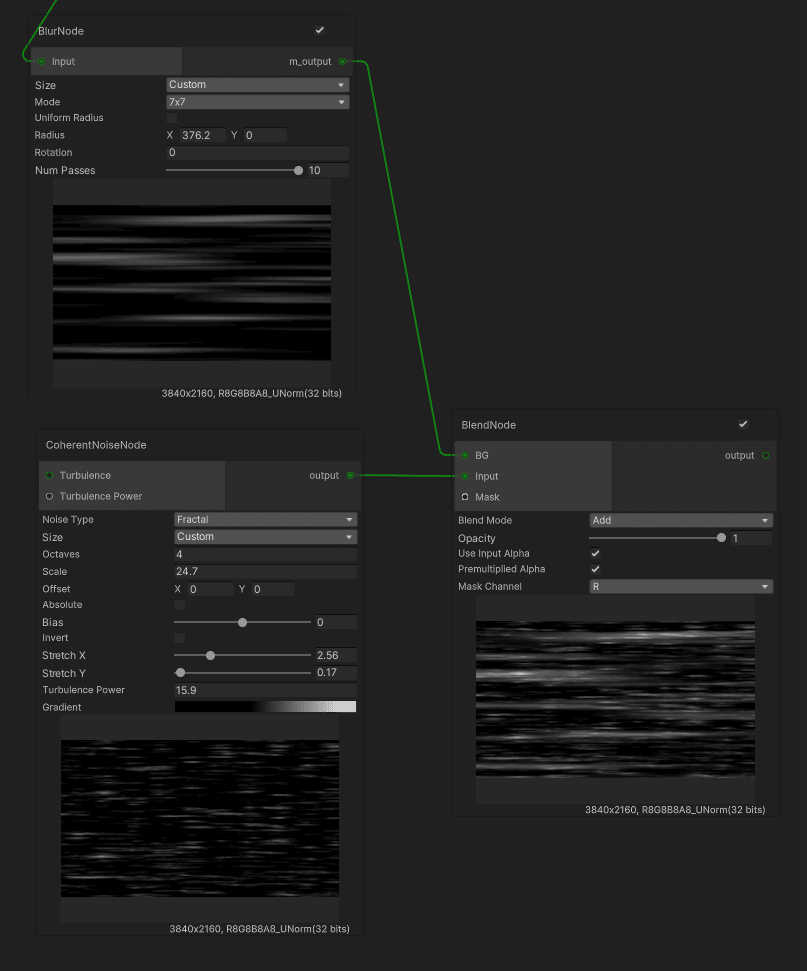The height and width of the screenshot is (971, 807).
Task: Click the Scale field 24.7
Action: 266,572
